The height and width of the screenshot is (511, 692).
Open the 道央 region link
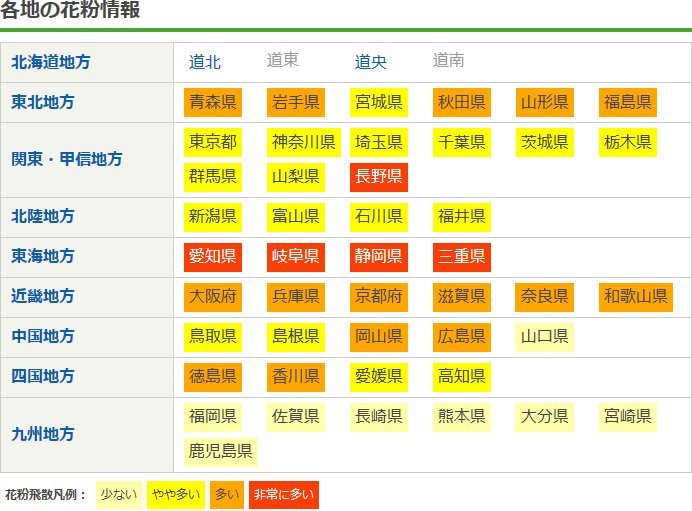[371, 62]
